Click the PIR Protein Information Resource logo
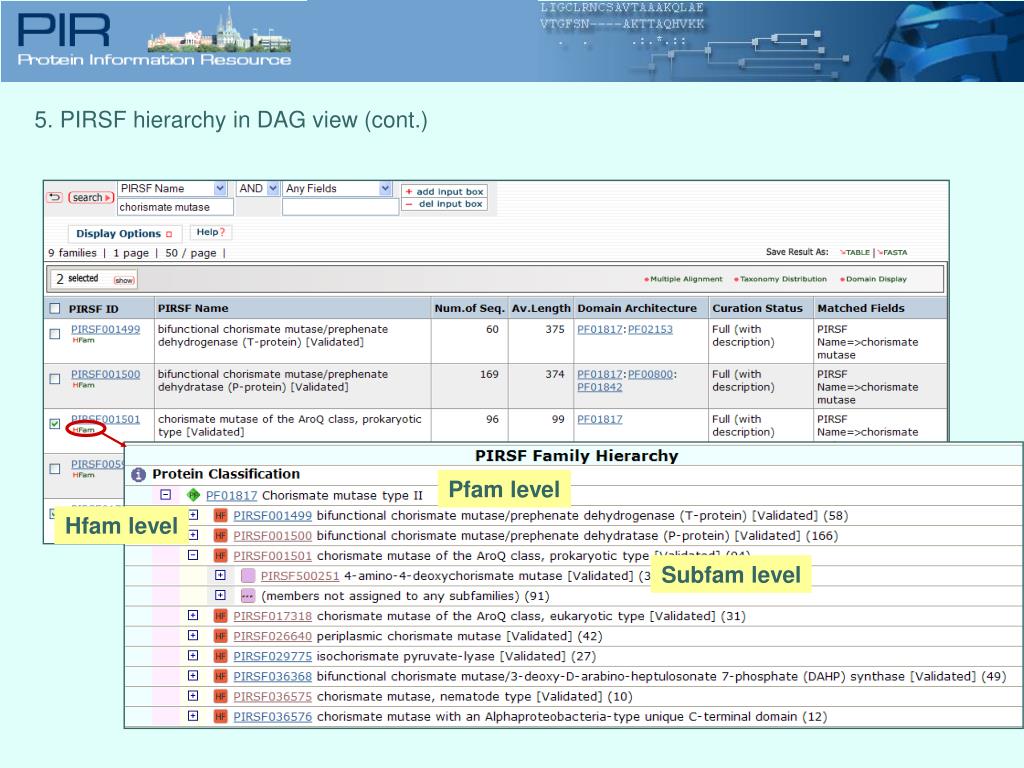 tap(154, 38)
